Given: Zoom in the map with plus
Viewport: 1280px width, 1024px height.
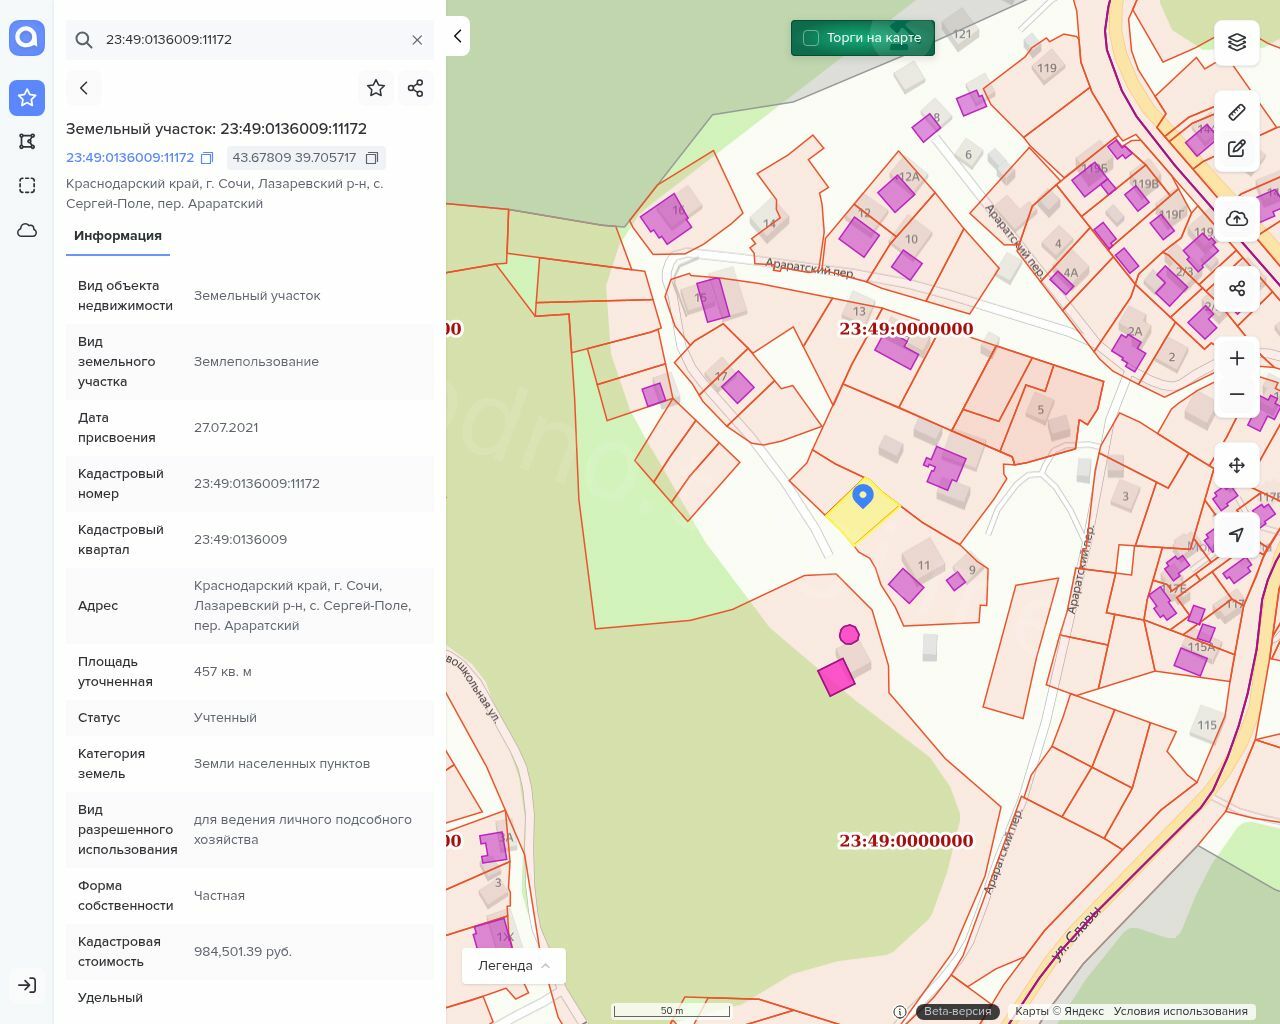Looking at the screenshot, I should (1237, 358).
